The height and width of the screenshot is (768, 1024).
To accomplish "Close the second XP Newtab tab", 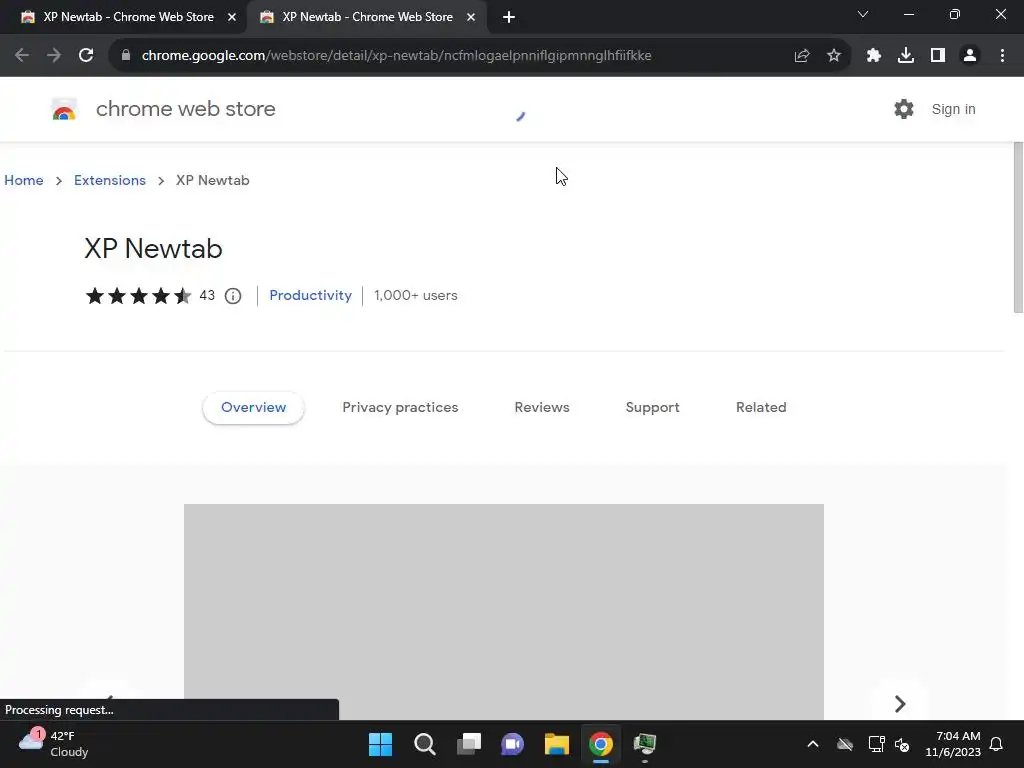I will [x=471, y=17].
